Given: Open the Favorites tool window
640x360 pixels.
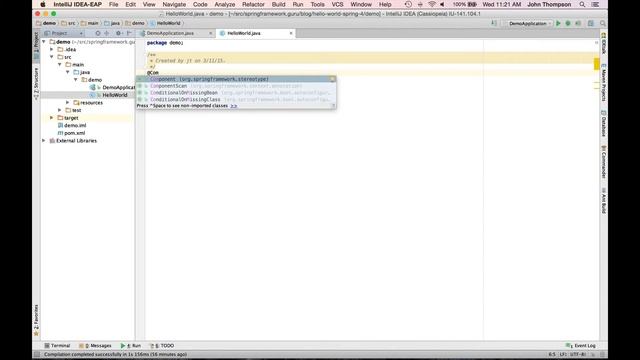Looking at the screenshot, I should [36, 321].
